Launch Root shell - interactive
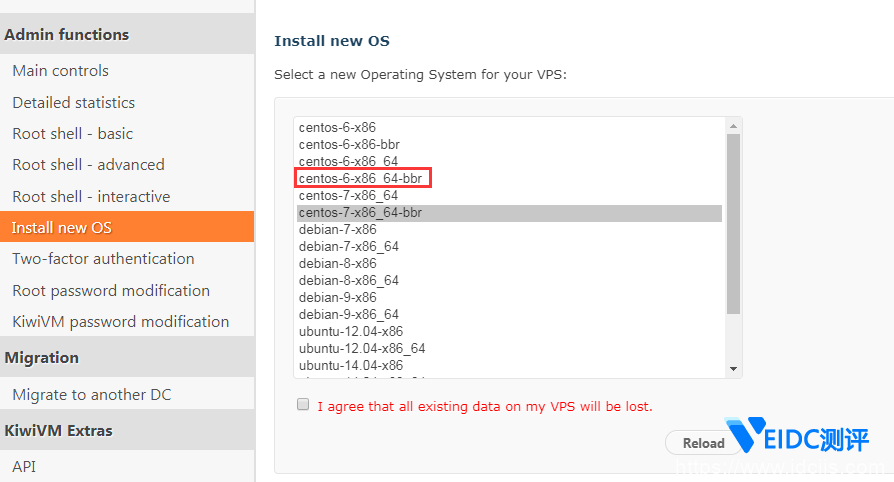894x482 pixels. 91,197
